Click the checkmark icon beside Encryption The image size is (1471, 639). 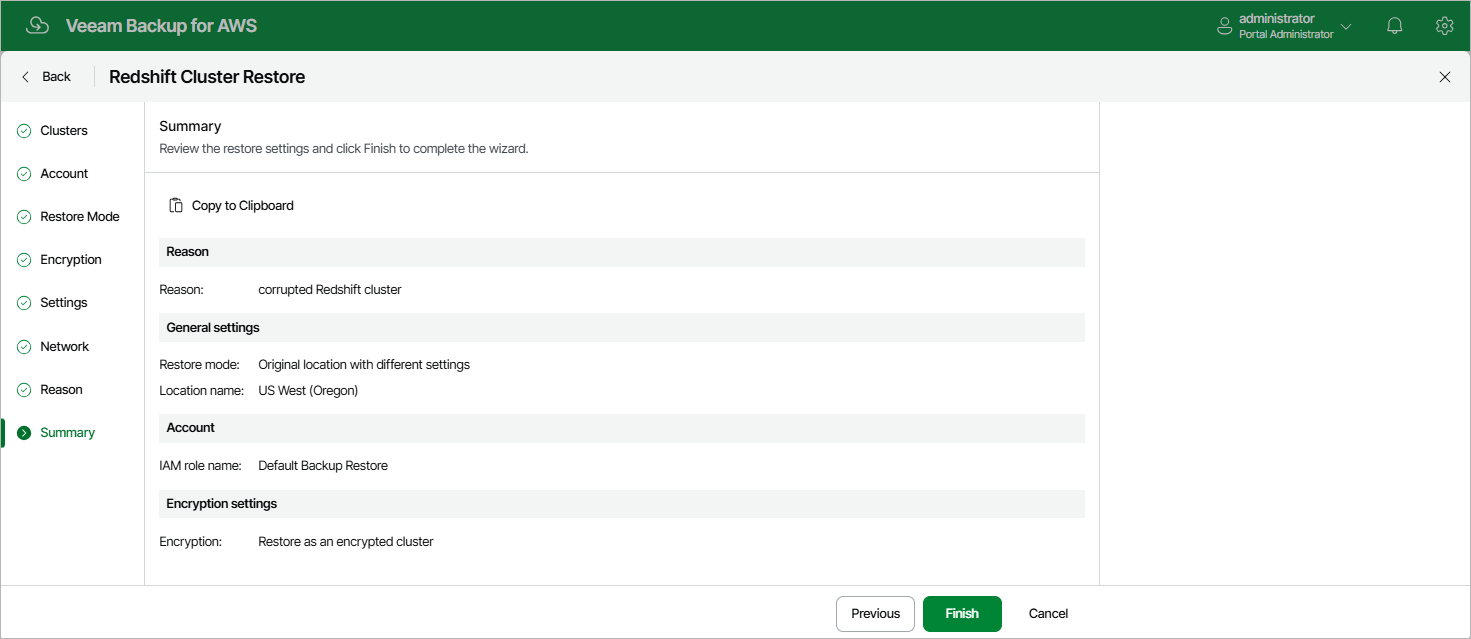tap(24, 260)
